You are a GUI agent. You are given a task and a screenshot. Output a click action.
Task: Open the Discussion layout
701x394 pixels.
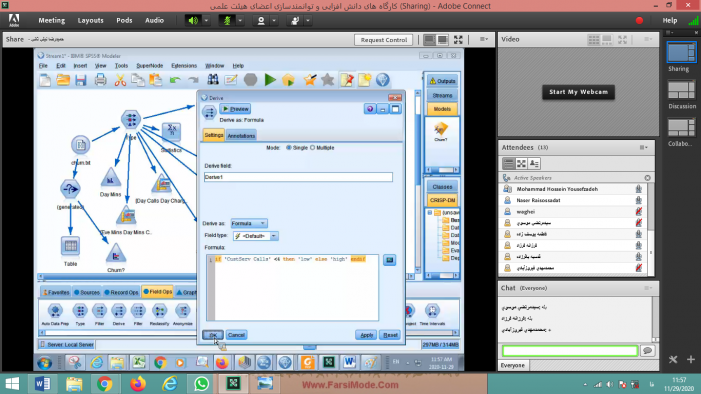click(681, 90)
